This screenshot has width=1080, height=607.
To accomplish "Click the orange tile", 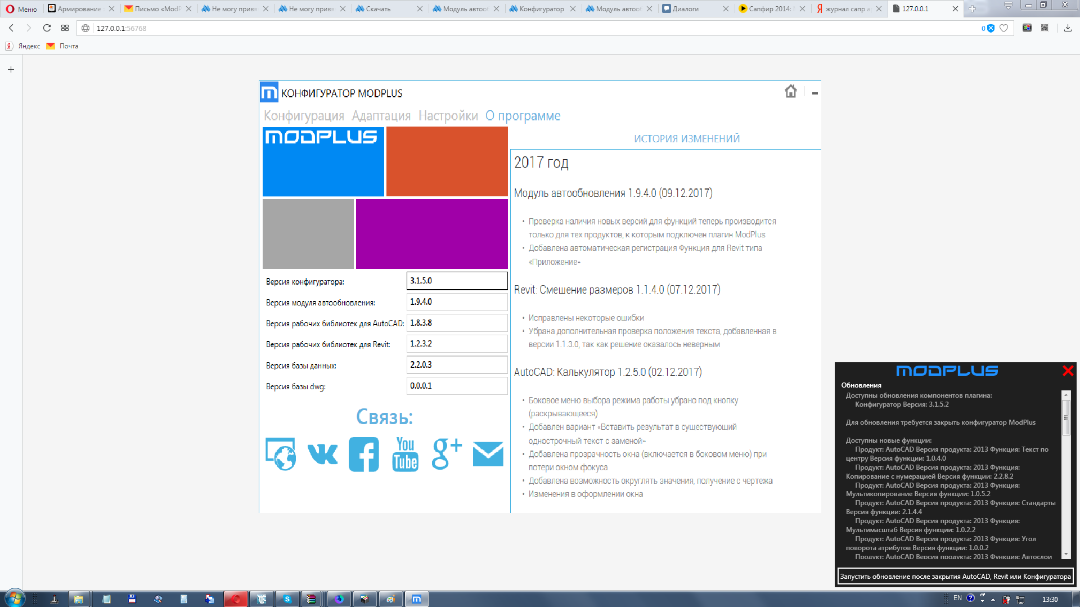I will (447, 162).
